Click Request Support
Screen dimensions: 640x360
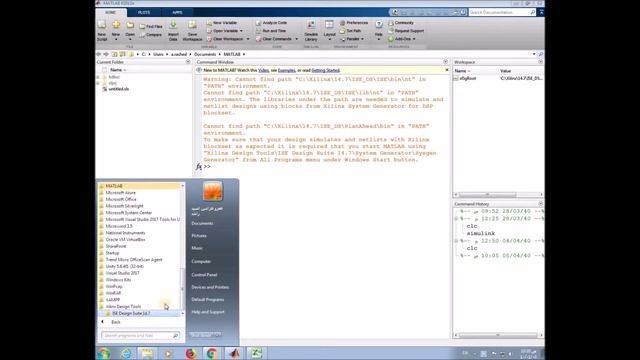(406, 31)
